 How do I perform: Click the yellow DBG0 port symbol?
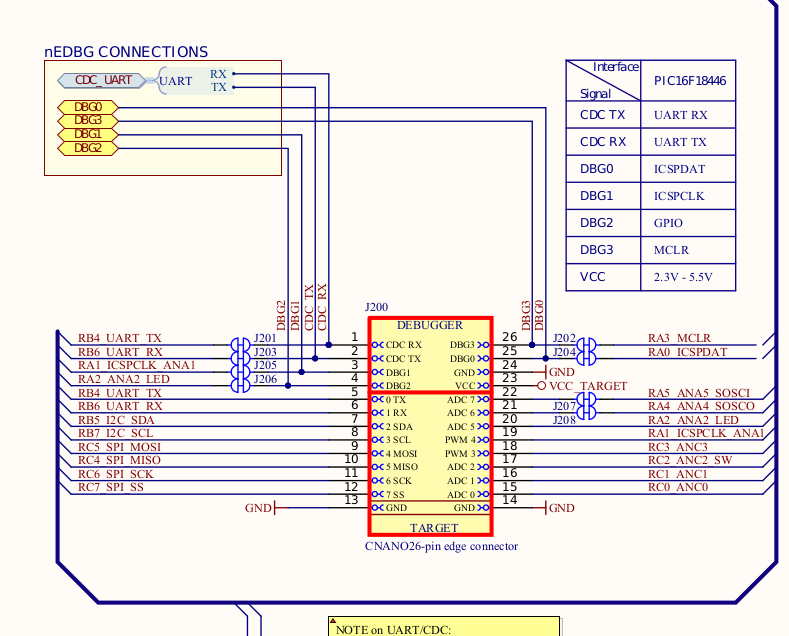[88, 107]
